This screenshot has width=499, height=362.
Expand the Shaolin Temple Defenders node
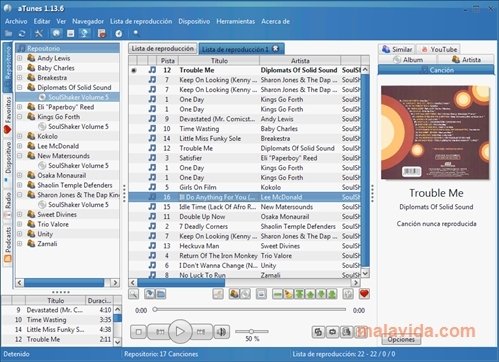[20, 185]
